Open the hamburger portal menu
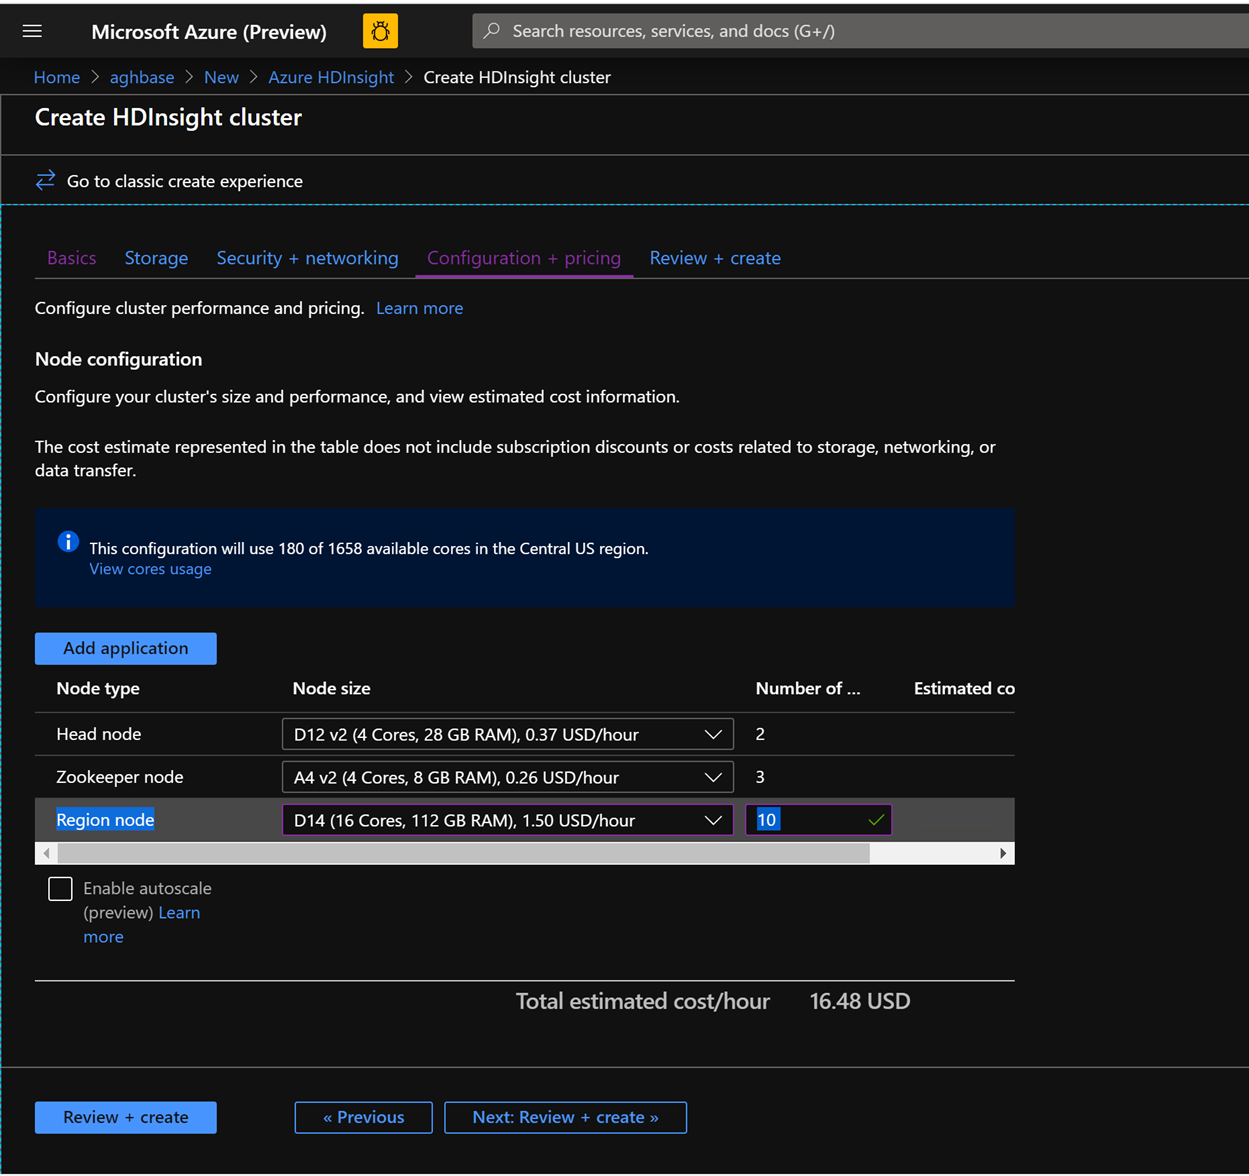Screen dimensions: 1249x1176 pos(32,31)
